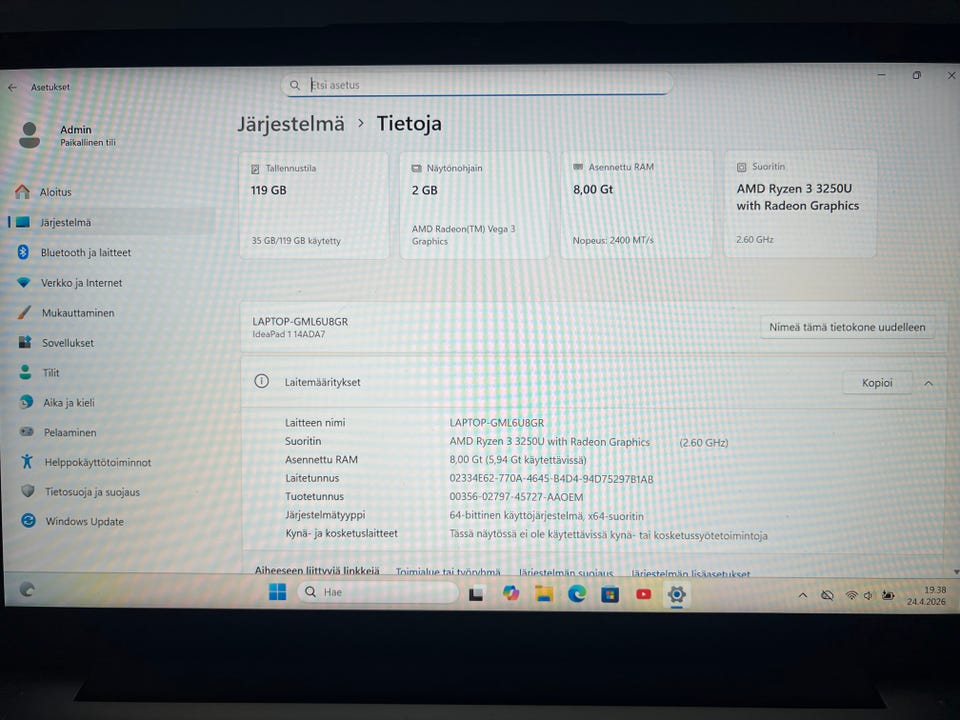Open the Verkko ja Internet wifi icon
The image size is (960, 720).
(x=23, y=282)
